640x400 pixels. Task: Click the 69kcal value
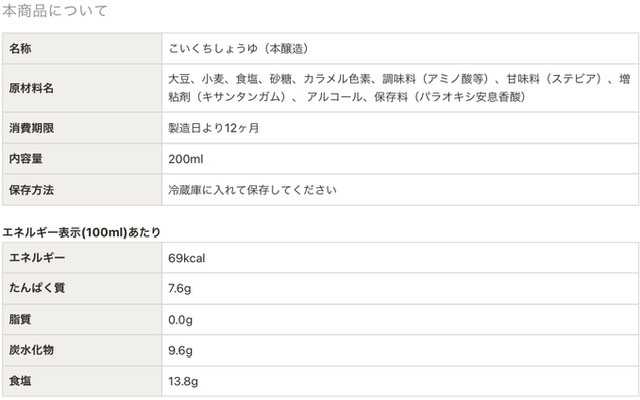[187, 258]
